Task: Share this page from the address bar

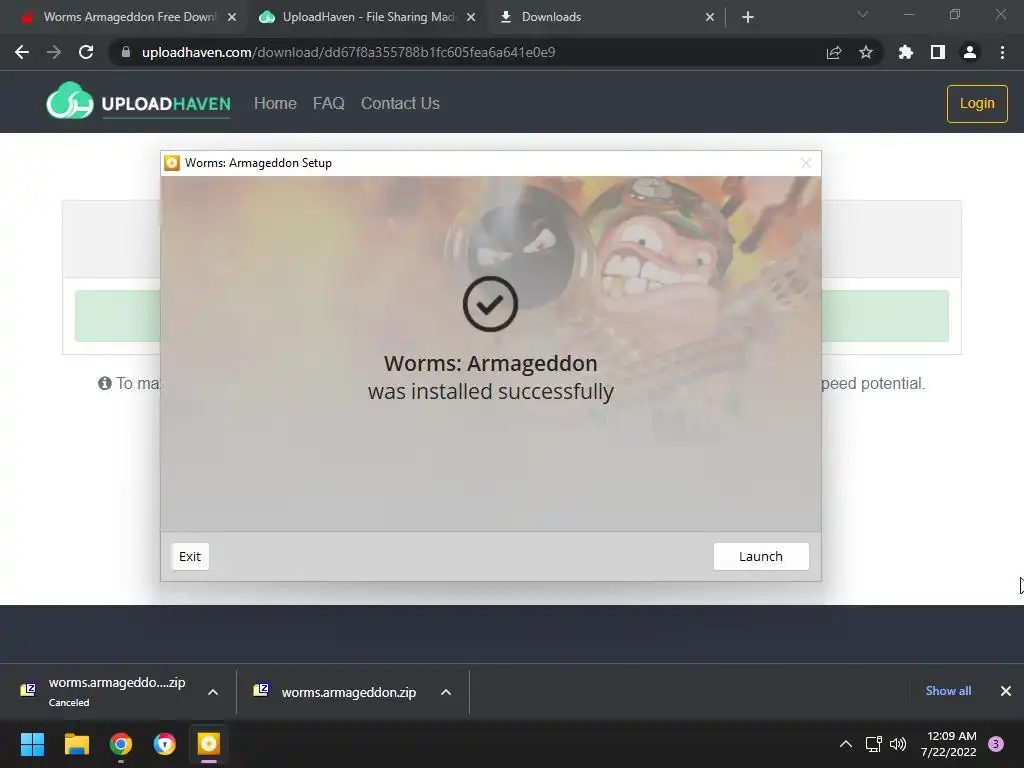Action: point(834,52)
